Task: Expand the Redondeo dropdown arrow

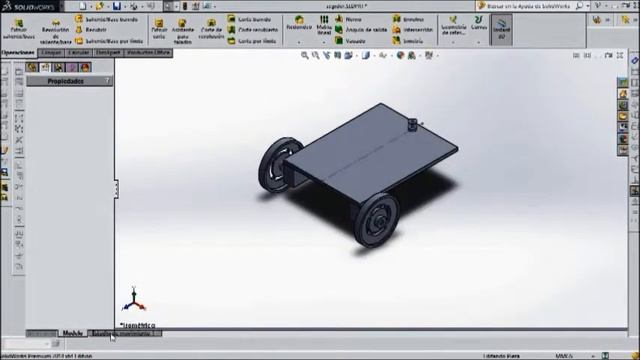Action: point(299,42)
